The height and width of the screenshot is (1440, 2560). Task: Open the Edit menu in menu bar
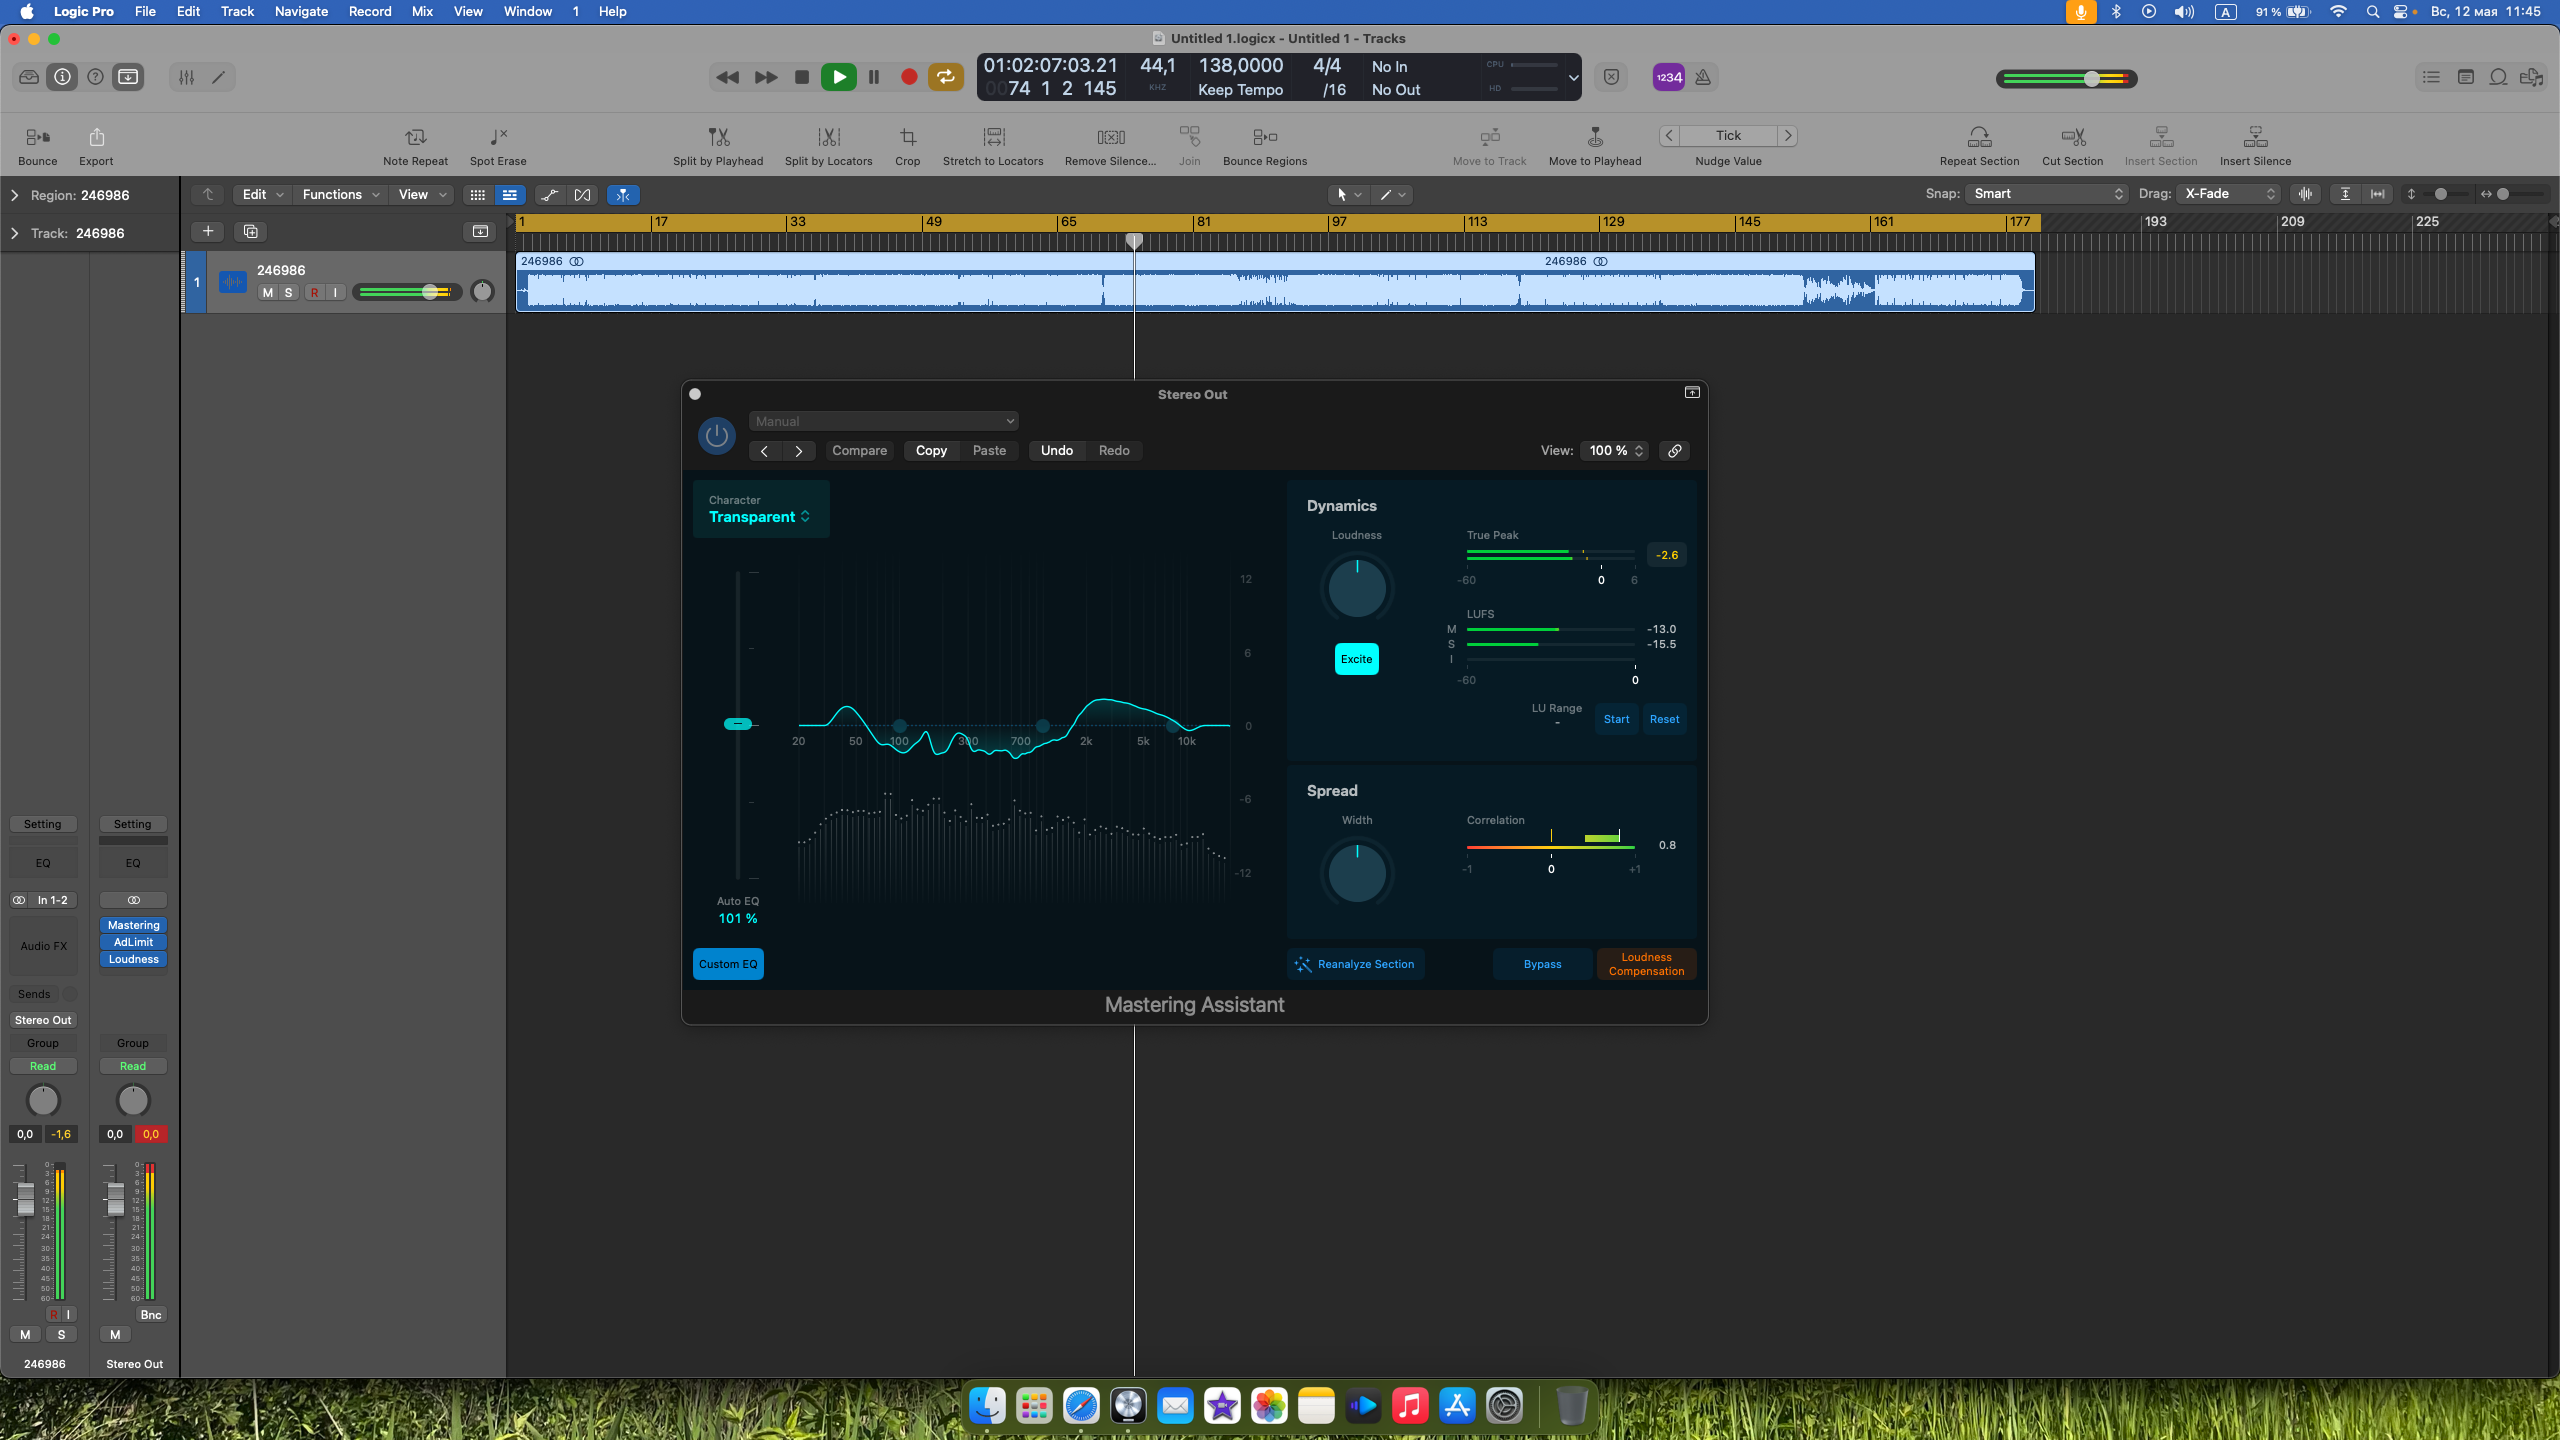190,12
